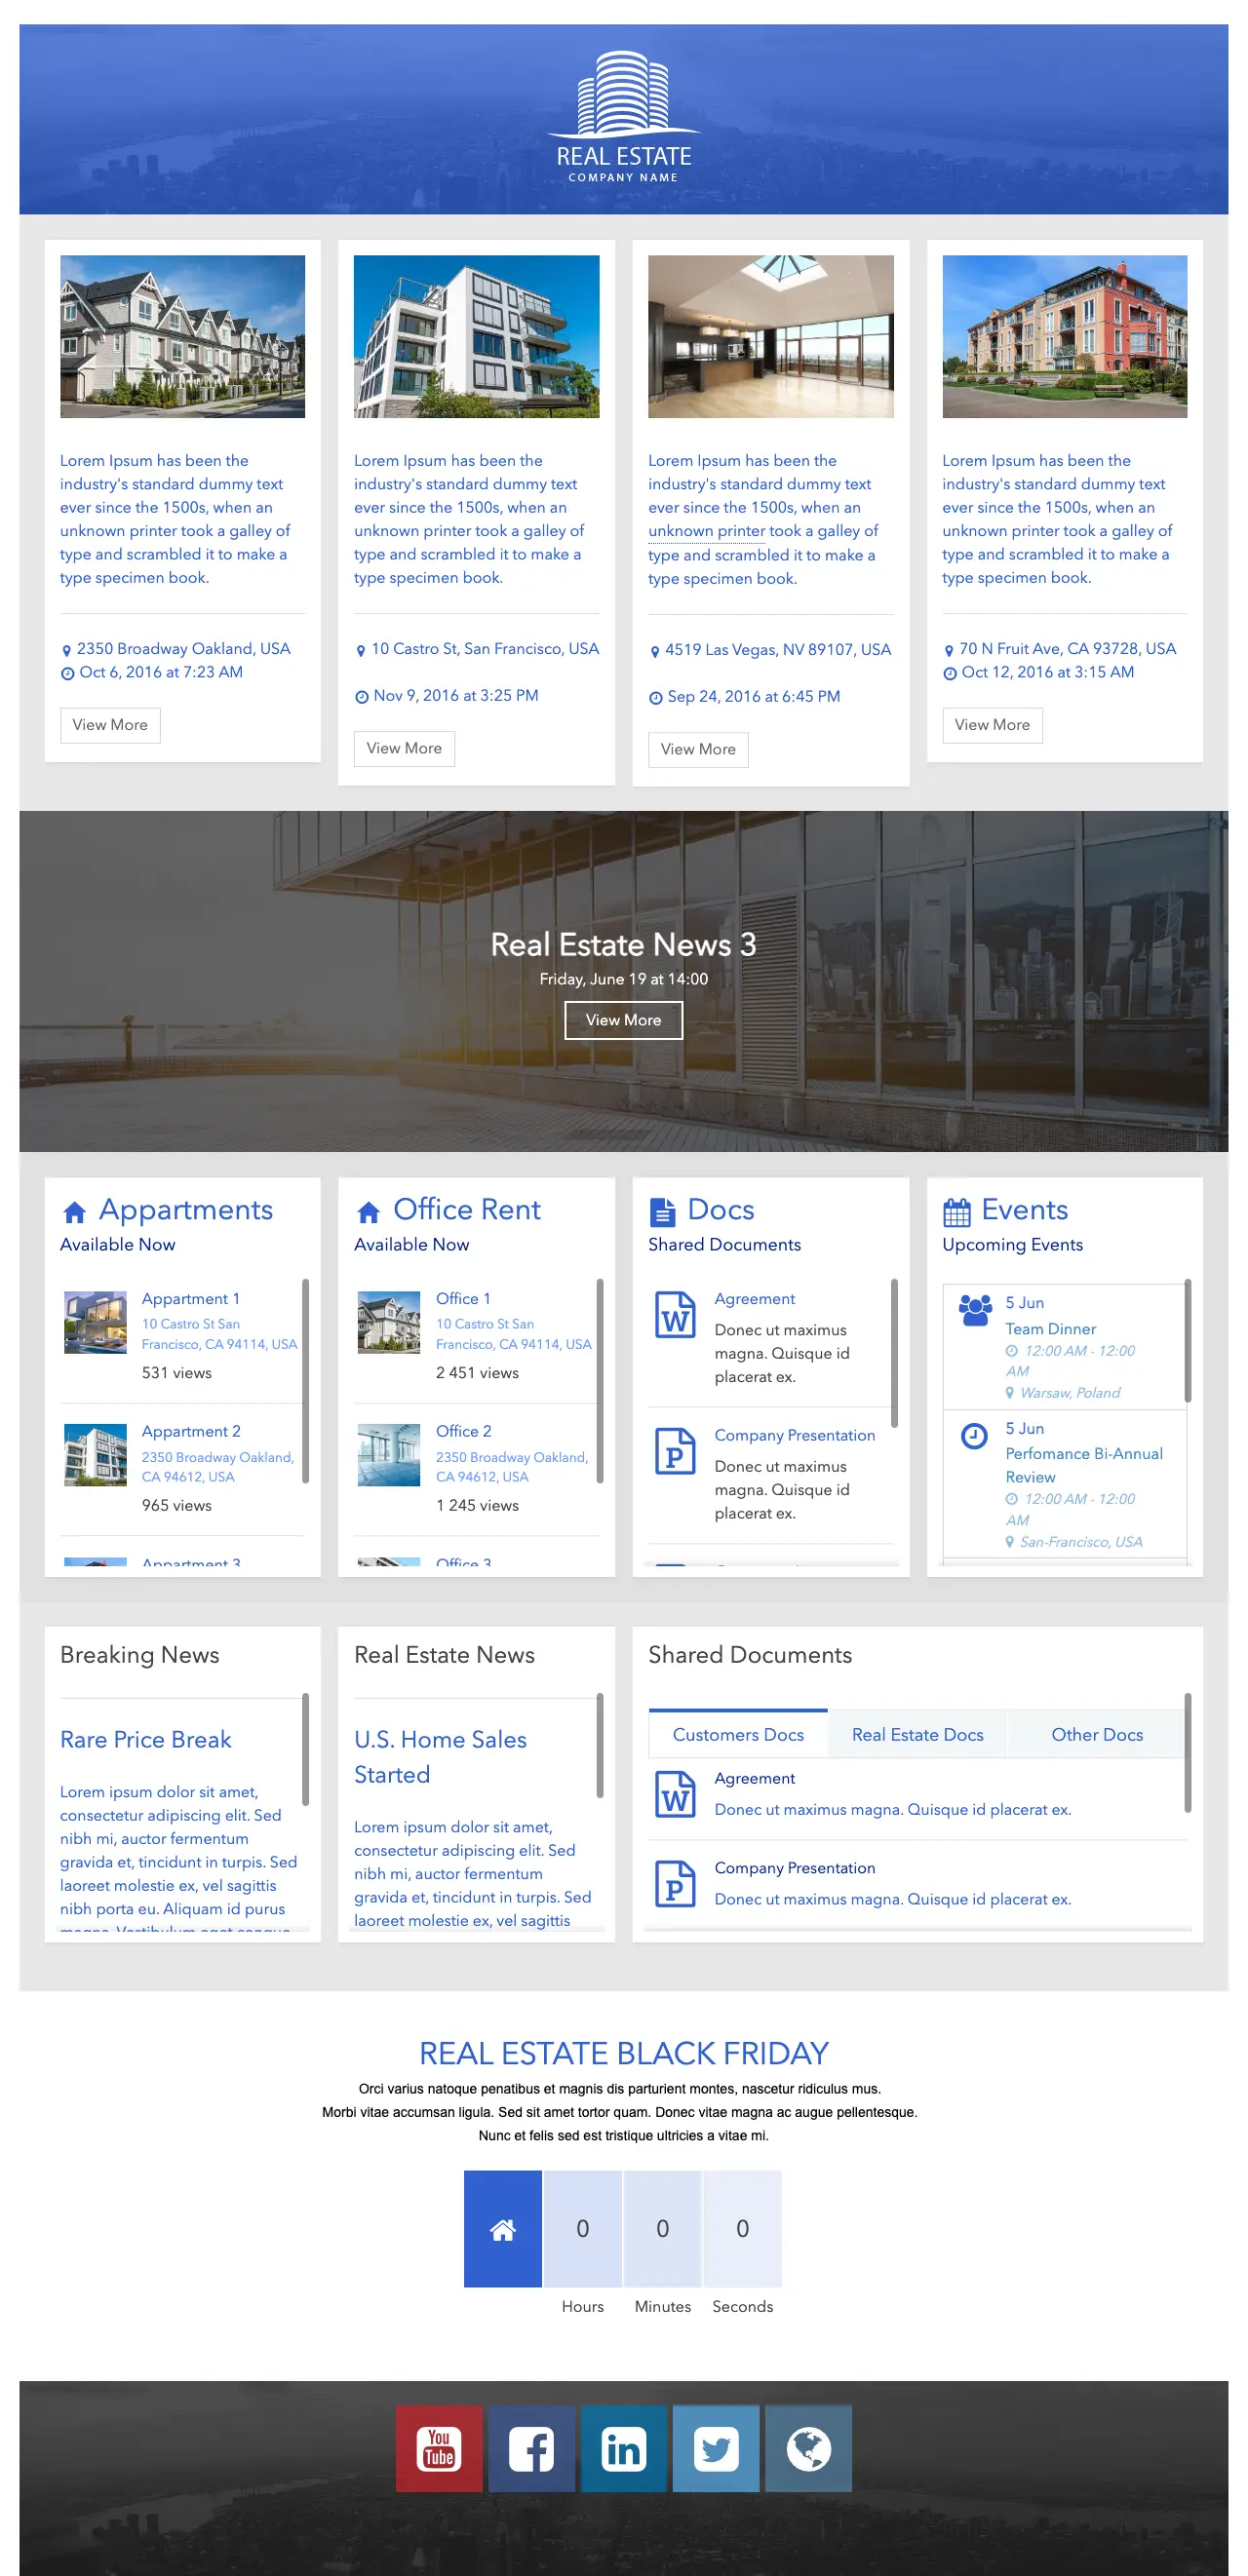Open the Appartment 2 link
Image resolution: width=1248 pixels, height=2576 pixels.
pyautogui.click(x=190, y=1431)
